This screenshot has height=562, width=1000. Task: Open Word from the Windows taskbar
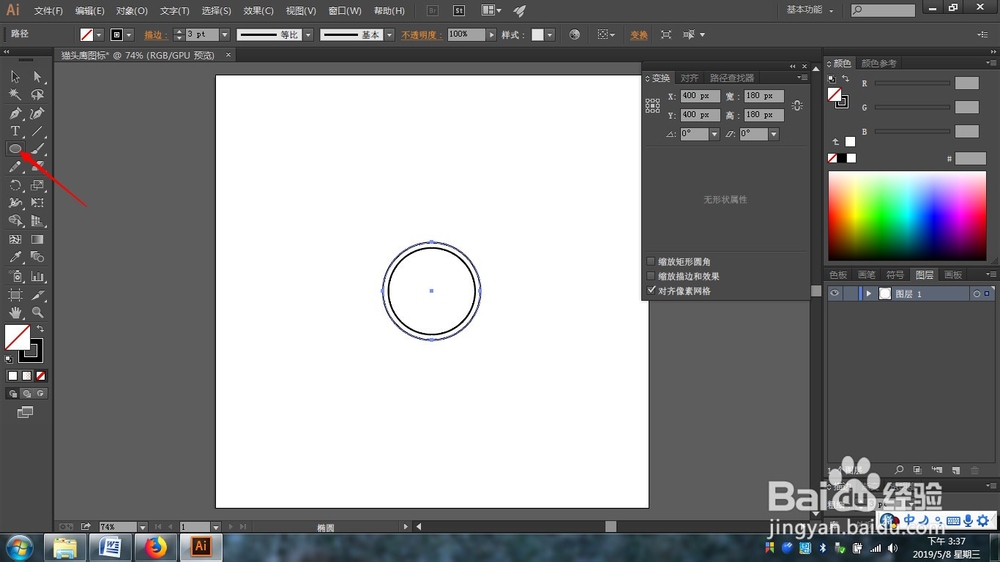point(110,547)
